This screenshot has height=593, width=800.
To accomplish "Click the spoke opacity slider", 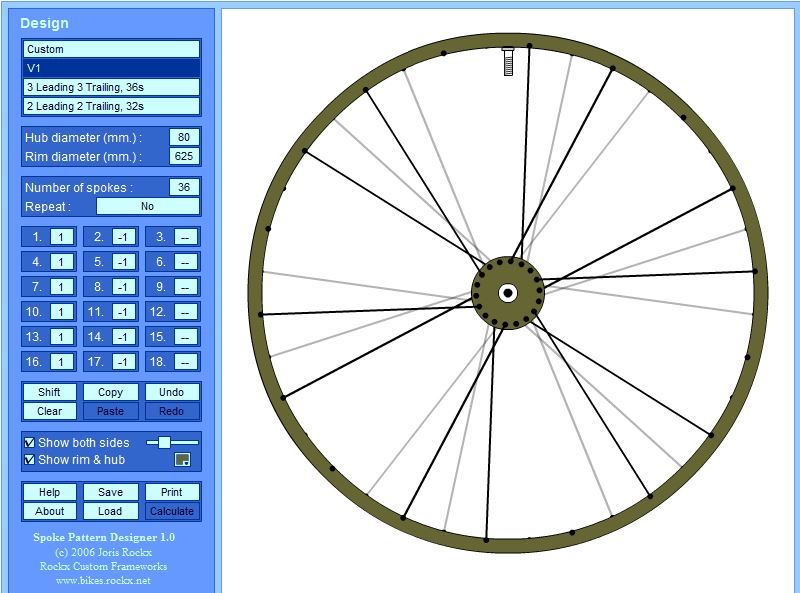I will pos(165,442).
